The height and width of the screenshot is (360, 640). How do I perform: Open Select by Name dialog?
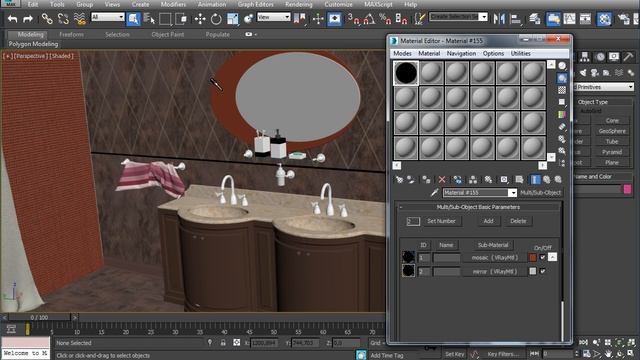(149, 19)
